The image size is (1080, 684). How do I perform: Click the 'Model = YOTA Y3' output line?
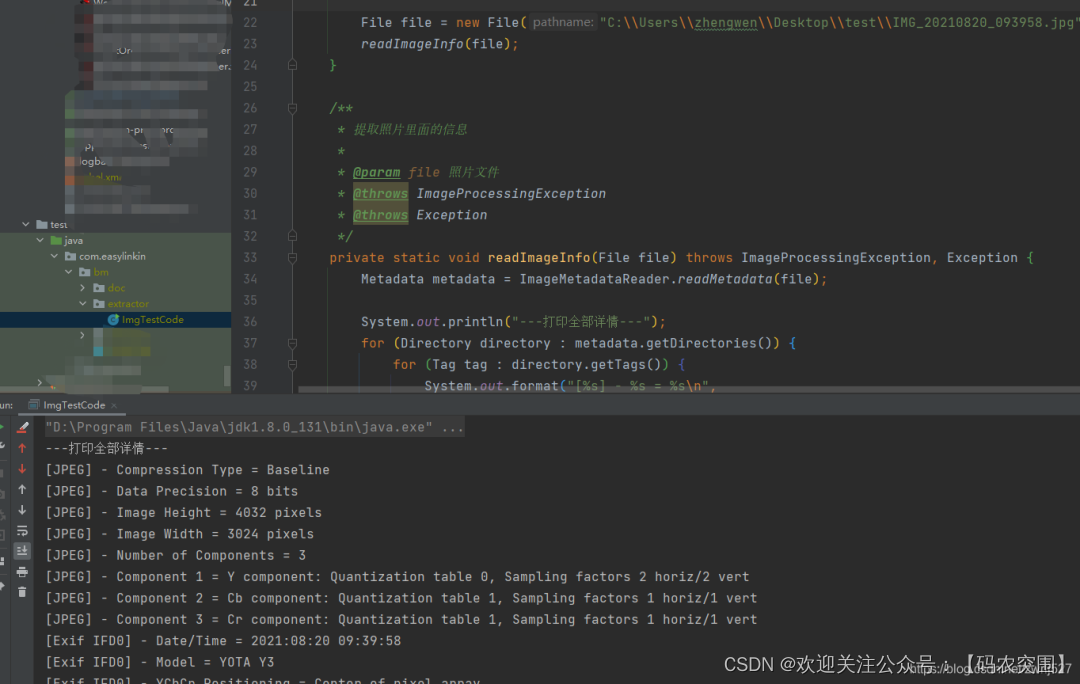click(160, 662)
